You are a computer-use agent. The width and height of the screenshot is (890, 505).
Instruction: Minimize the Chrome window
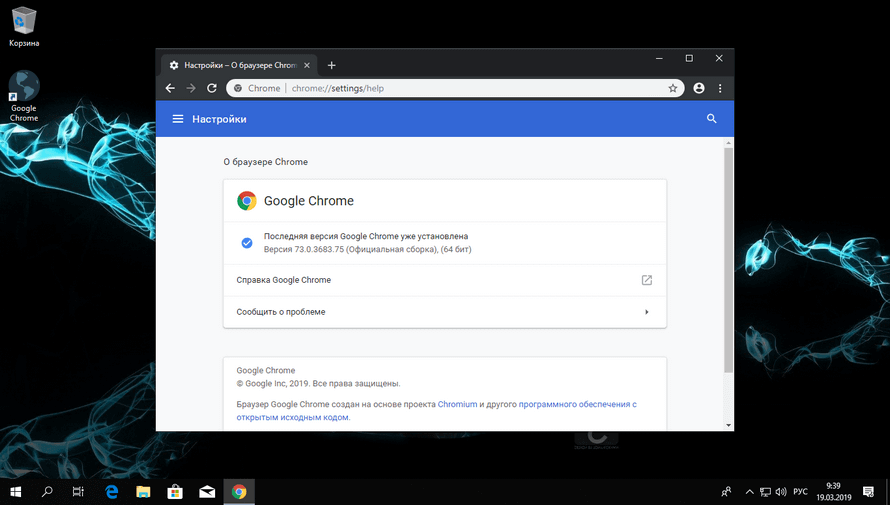pos(659,58)
